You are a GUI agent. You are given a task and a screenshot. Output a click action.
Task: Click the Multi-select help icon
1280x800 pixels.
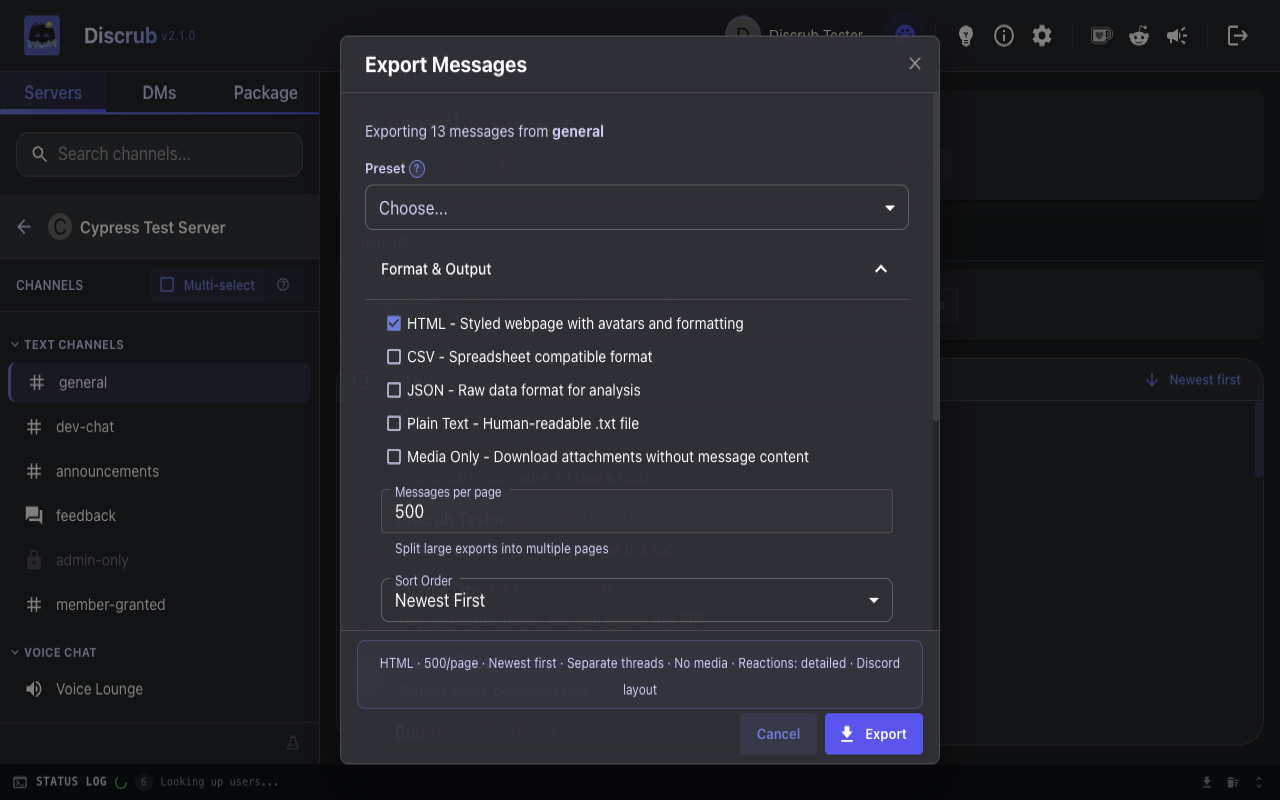[283, 285]
